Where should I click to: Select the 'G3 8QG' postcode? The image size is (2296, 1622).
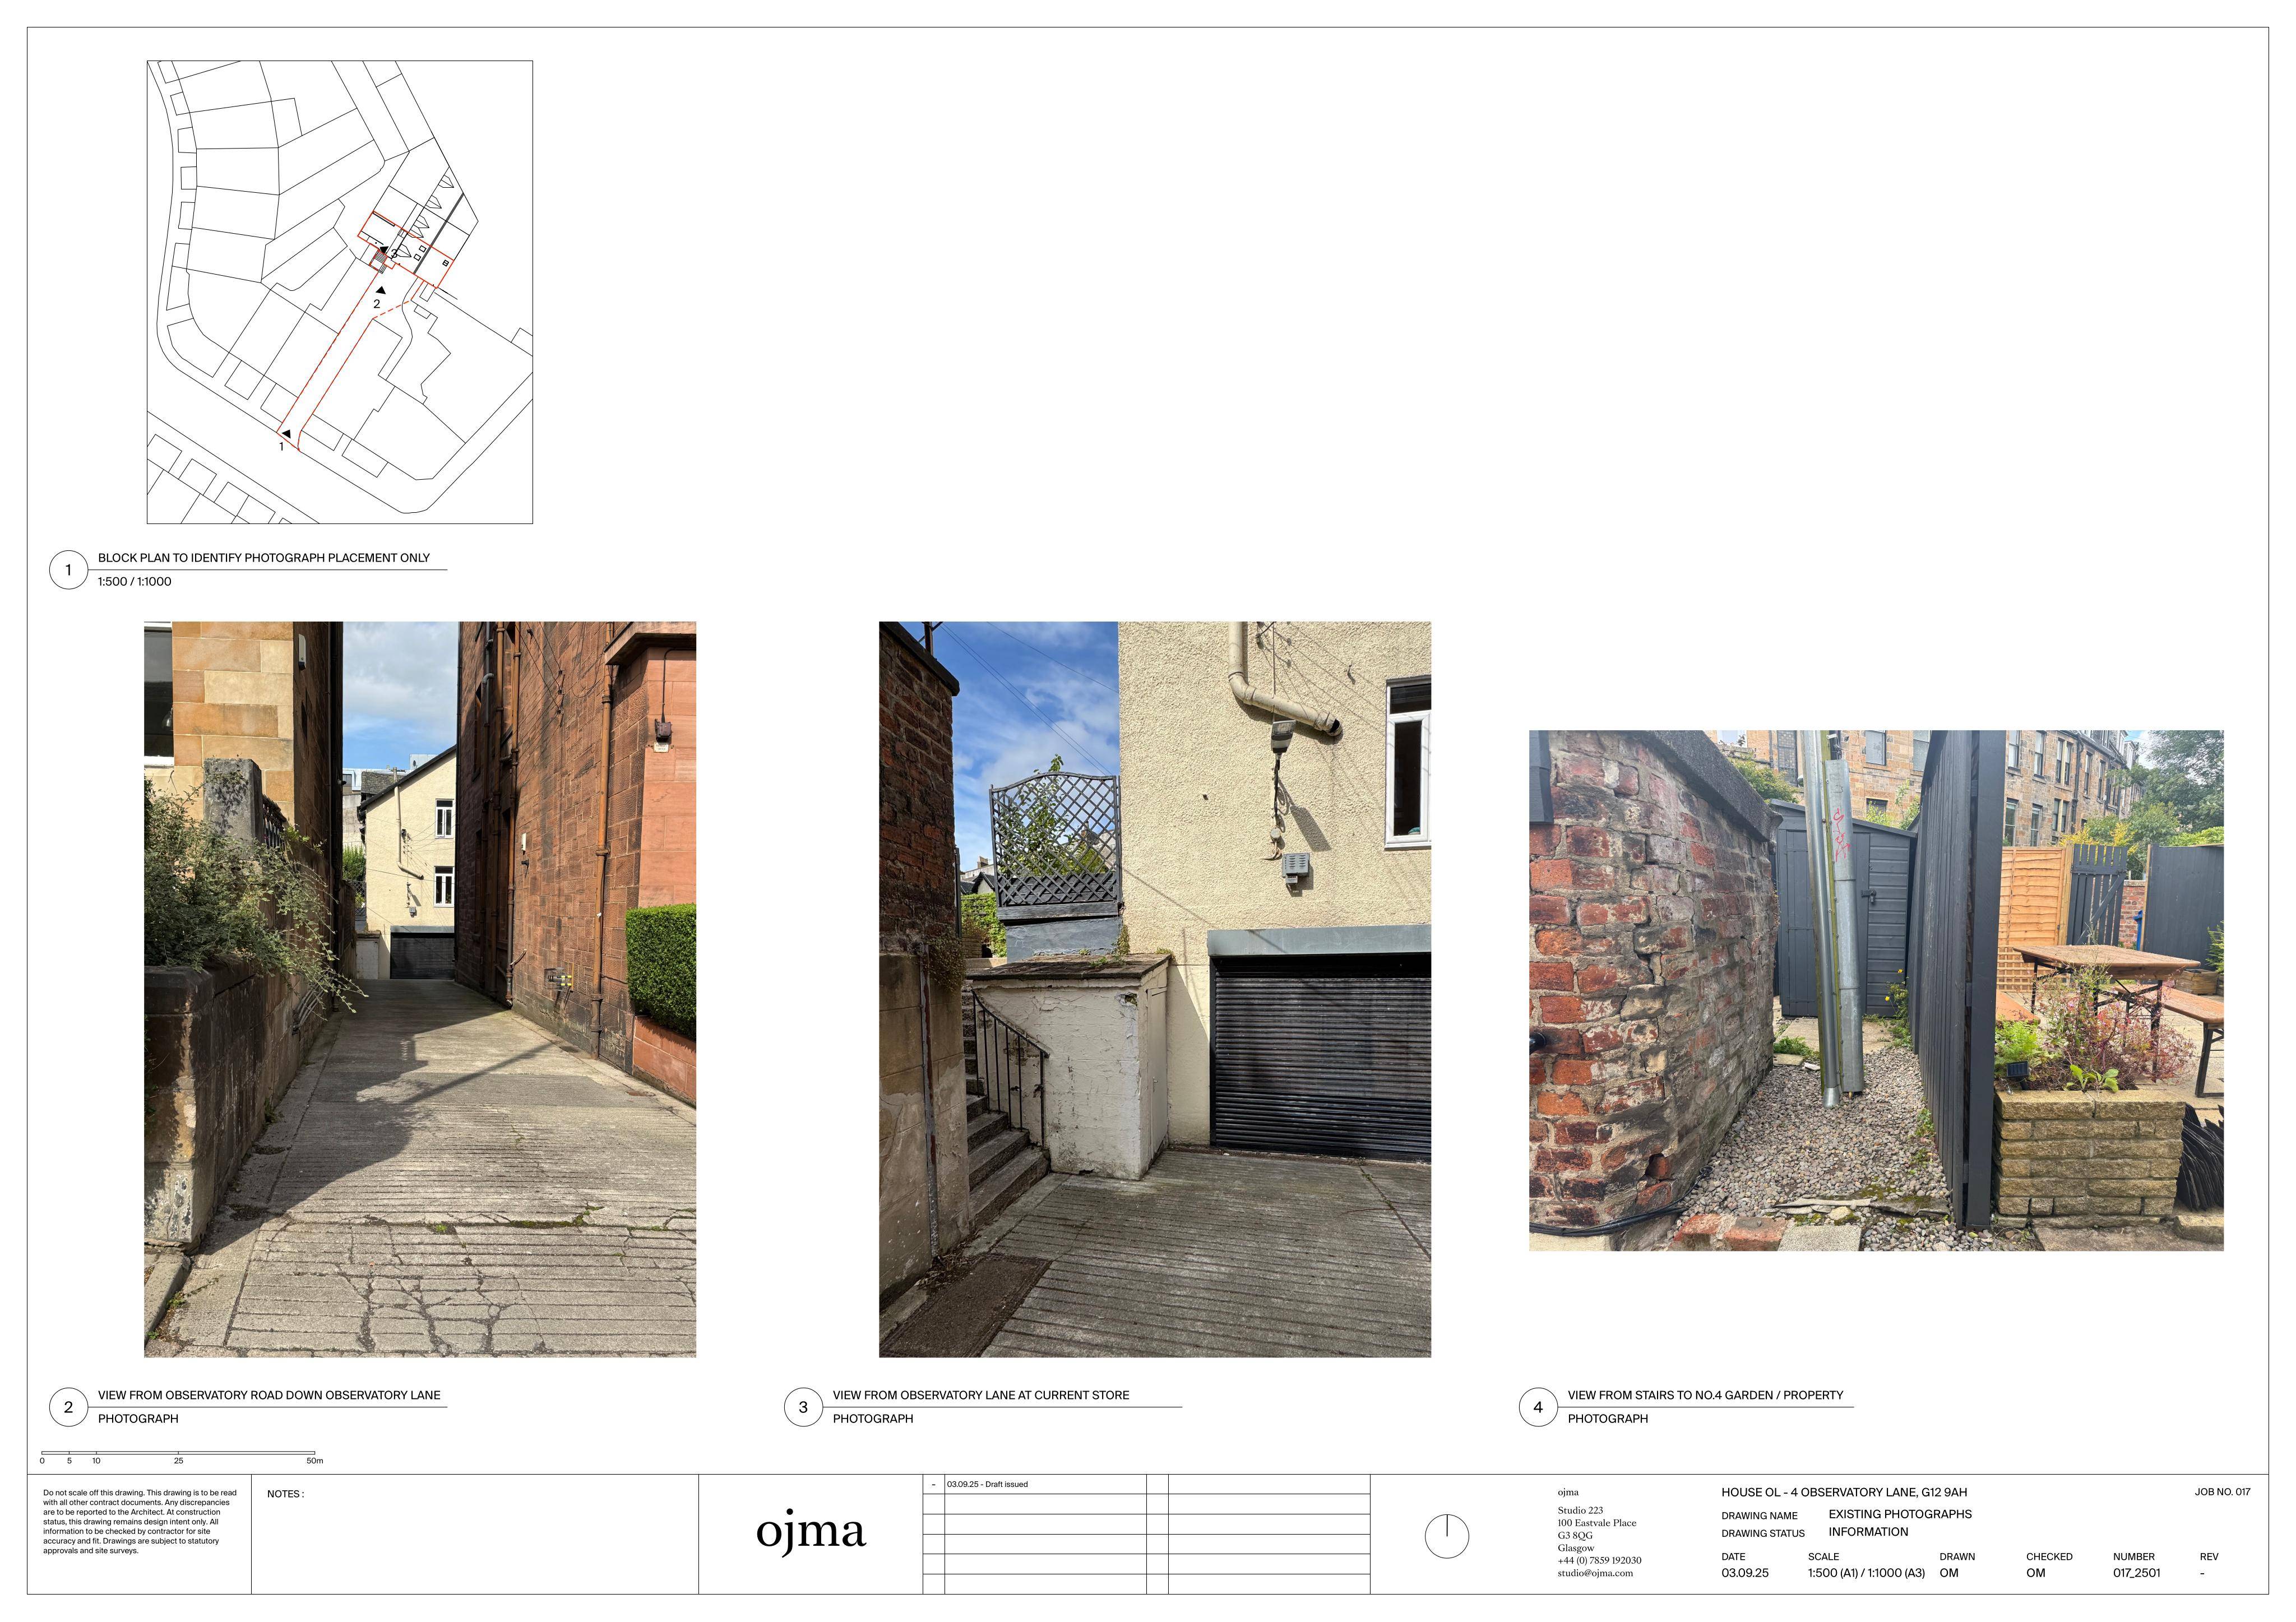coord(1575,1535)
